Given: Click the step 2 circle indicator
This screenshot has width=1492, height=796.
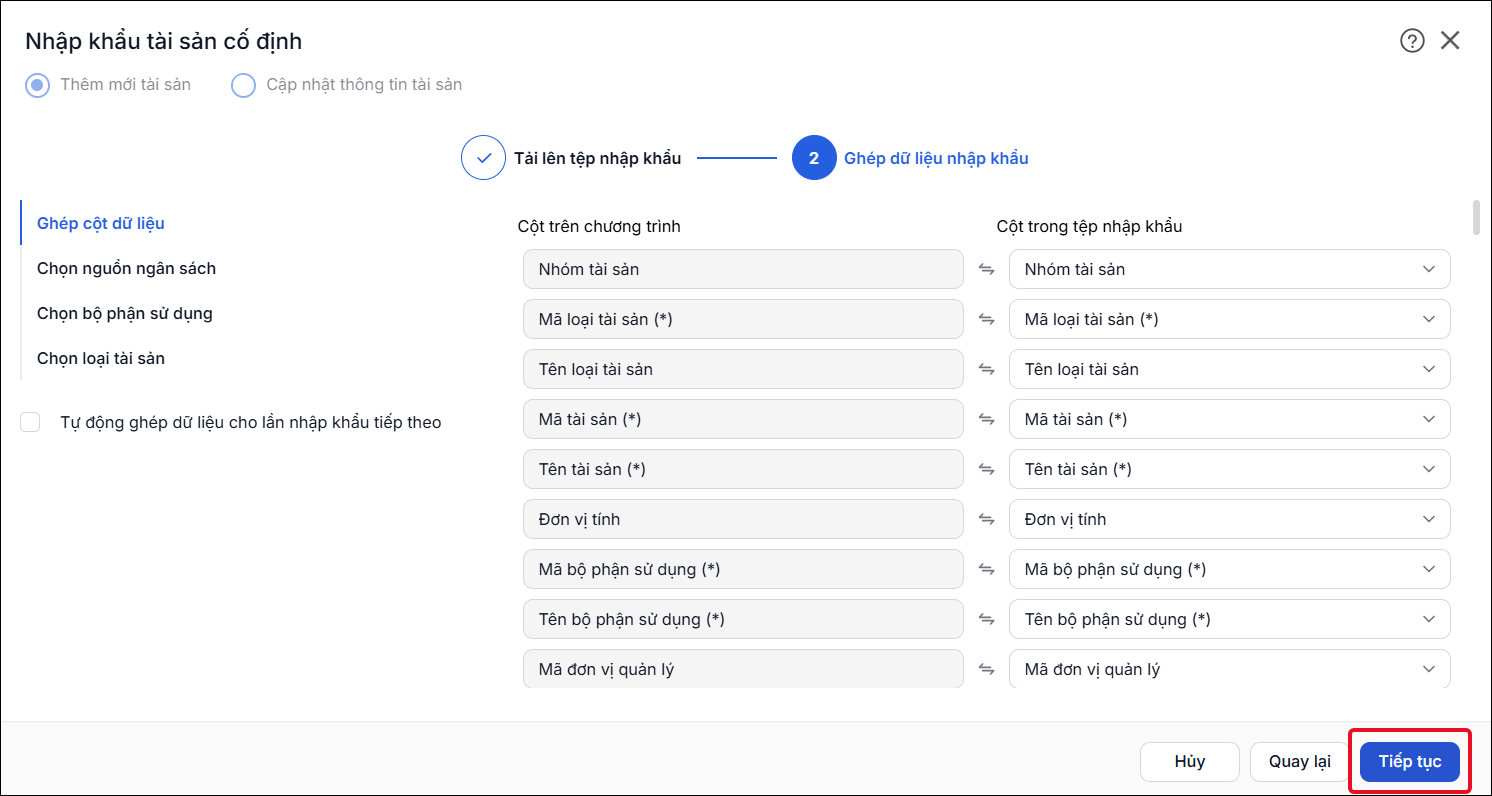Looking at the screenshot, I should (x=814, y=158).
